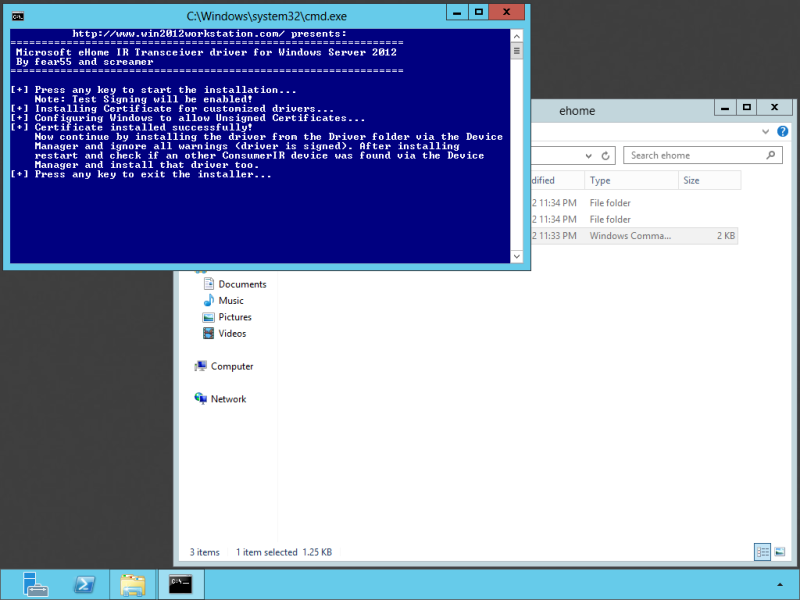Open the Videos library
This screenshot has width=800, height=600.
point(232,333)
